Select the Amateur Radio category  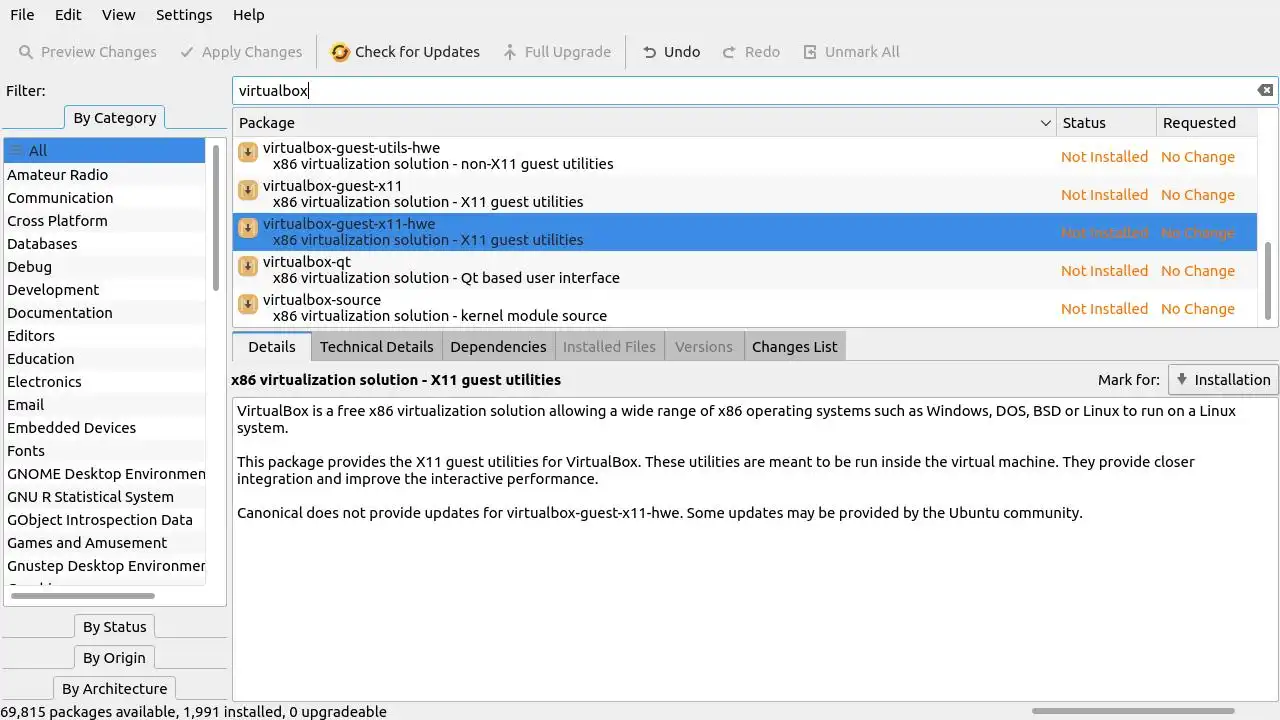[104, 175]
